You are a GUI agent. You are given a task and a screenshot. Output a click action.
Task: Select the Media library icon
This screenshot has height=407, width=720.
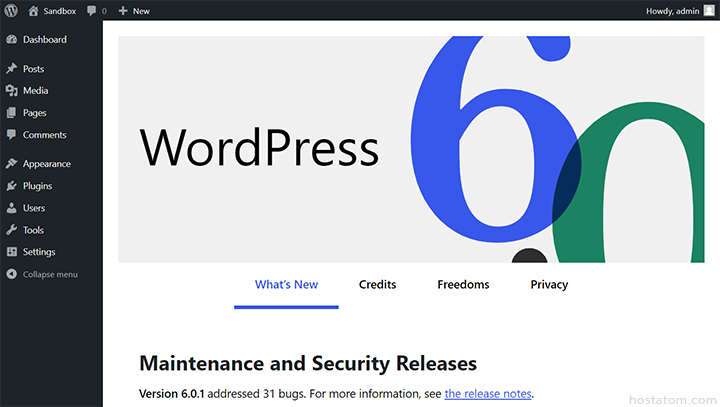11,91
